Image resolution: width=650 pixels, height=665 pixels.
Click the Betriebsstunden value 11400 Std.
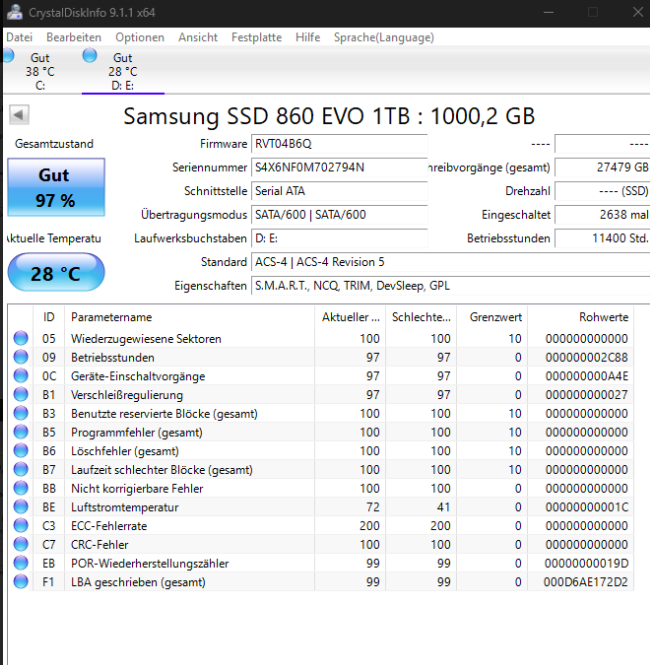(x=603, y=238)
